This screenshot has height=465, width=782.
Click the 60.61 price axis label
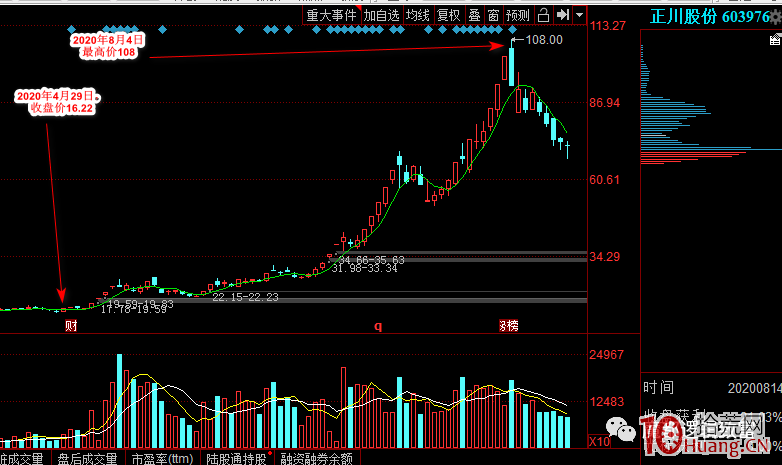pyautogui.click(x=604, y=180)
